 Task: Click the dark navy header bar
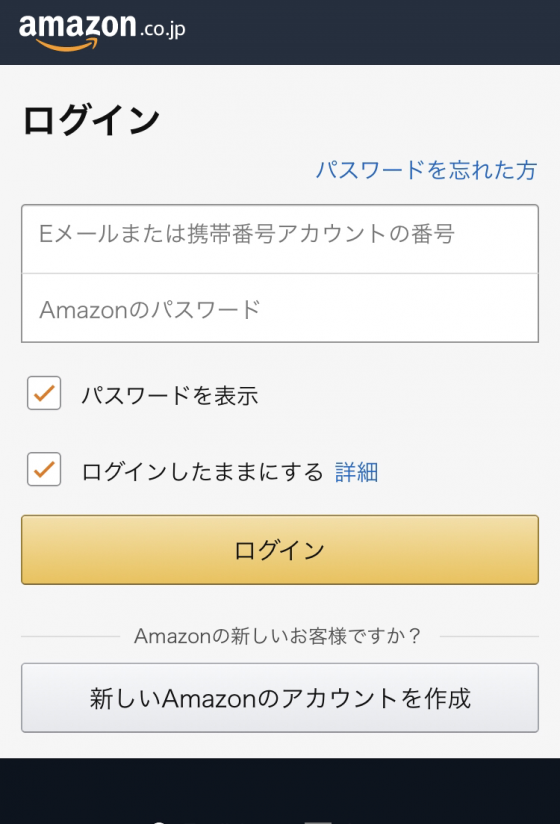[280, 32]
